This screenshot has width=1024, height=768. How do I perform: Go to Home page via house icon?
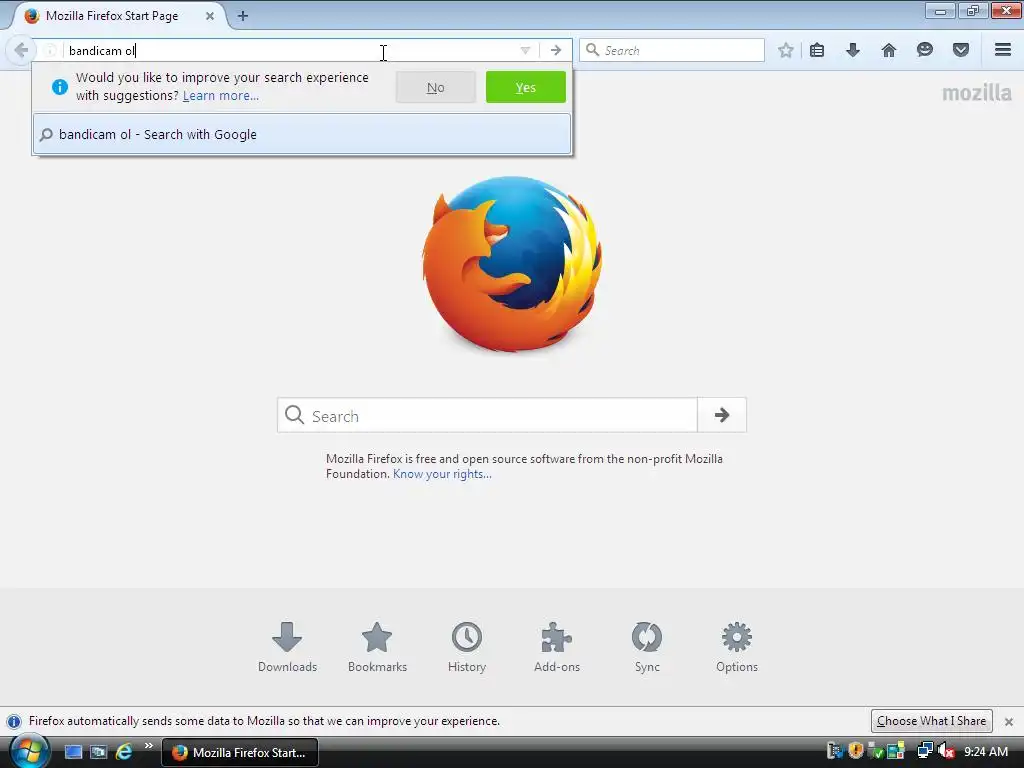[889, 50]
